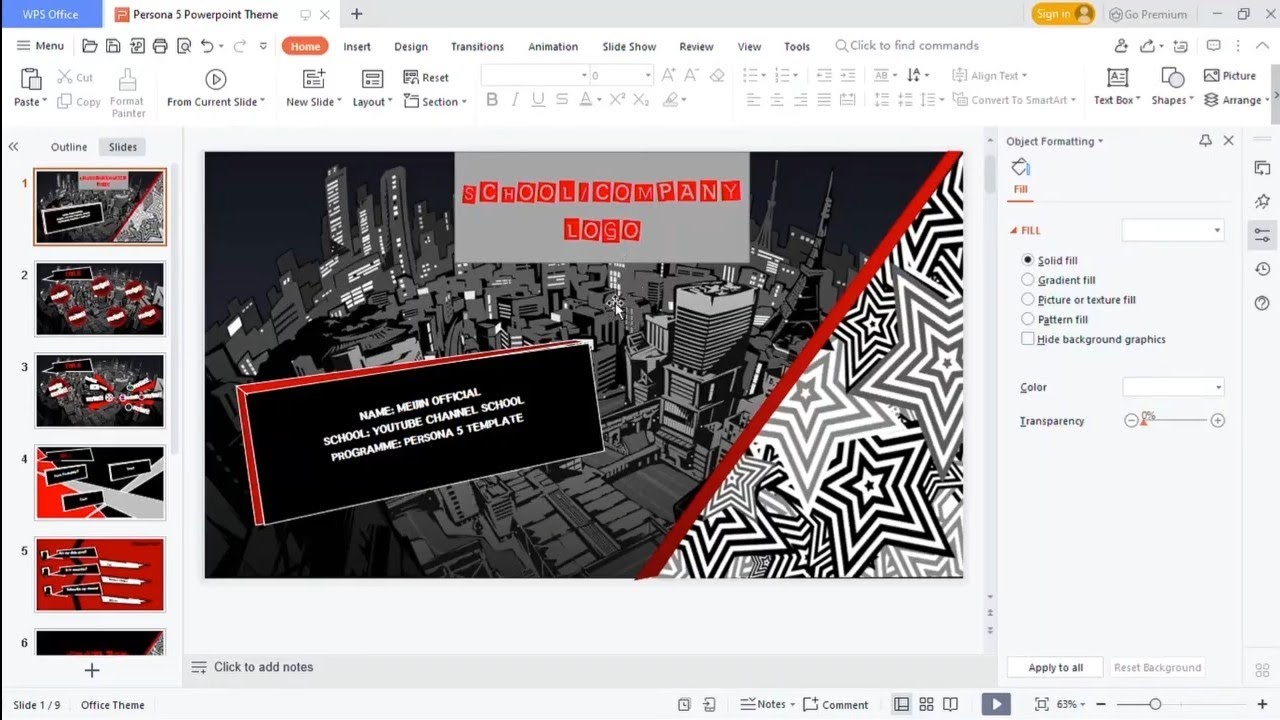1280x720 pixels.
Task: Open the Arrange dropdown
Action: tap(1236, 100)
